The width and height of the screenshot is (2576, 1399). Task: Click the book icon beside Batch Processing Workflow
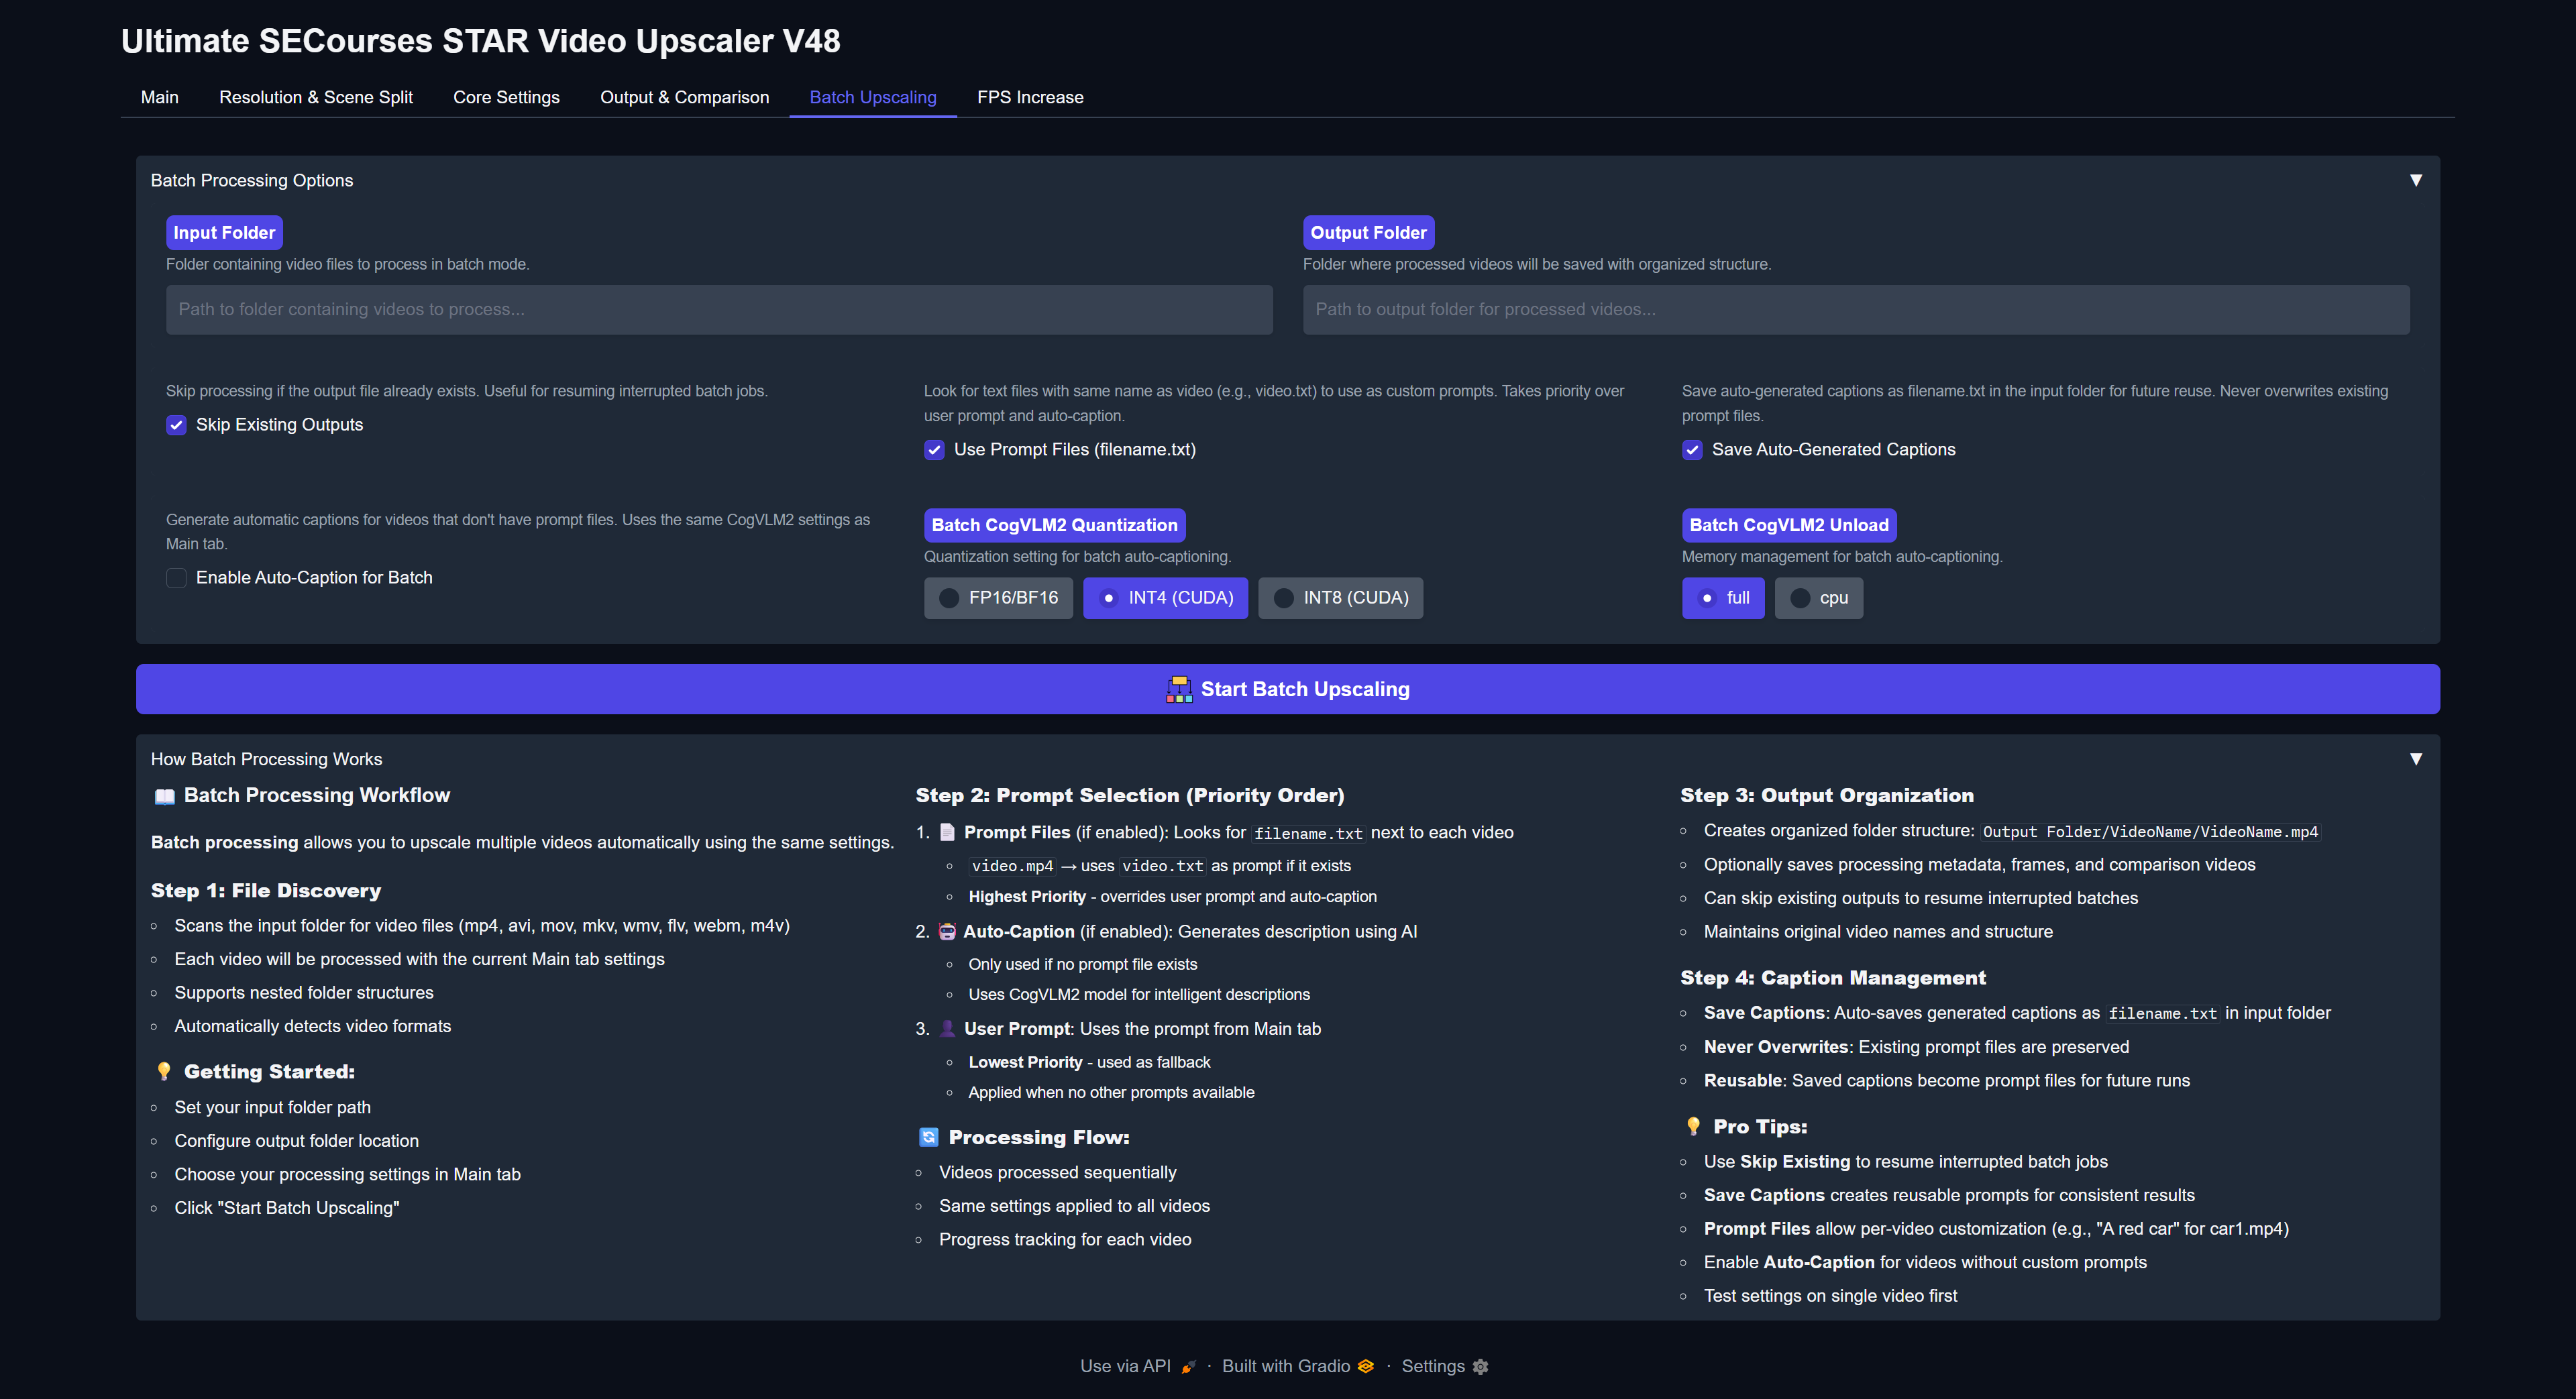pos(164,796)
